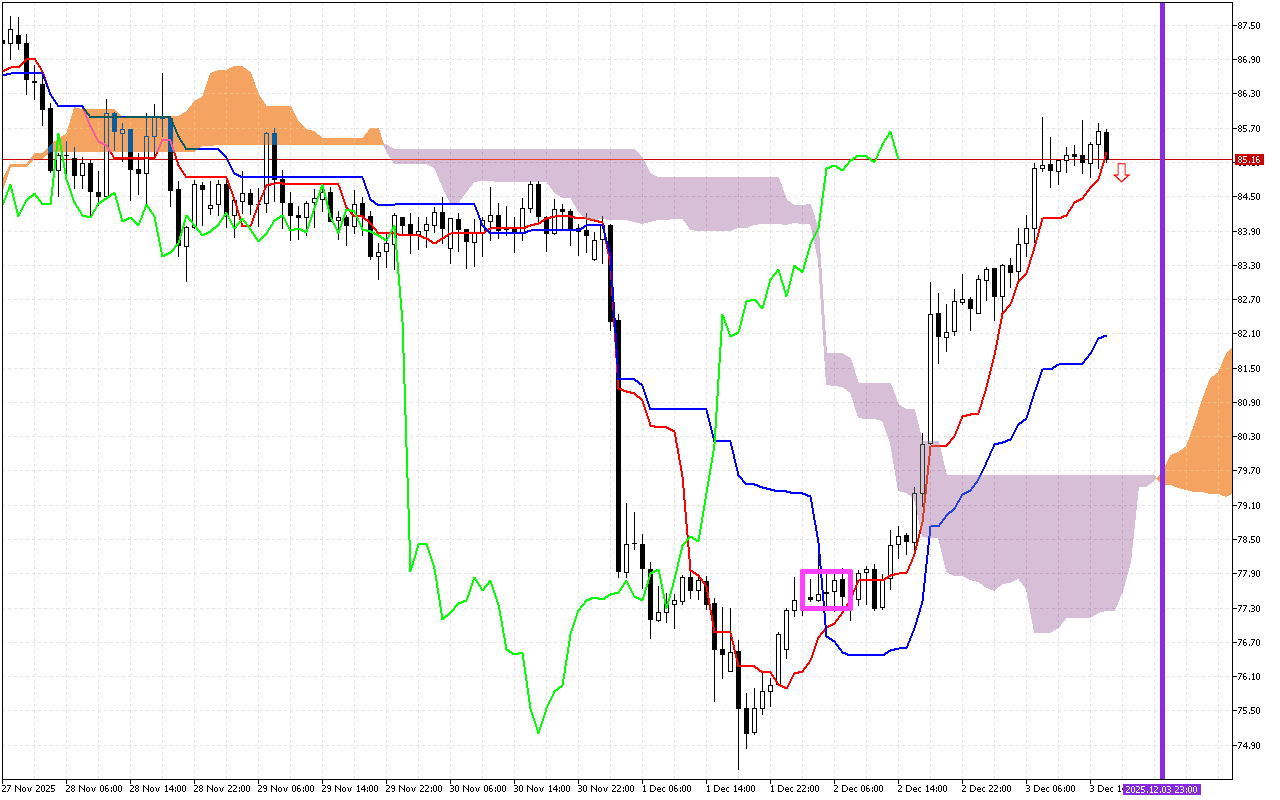Click the red 85.16 price label
The height and width of the screenshot is (800, 1280).
click(1249, 160)
